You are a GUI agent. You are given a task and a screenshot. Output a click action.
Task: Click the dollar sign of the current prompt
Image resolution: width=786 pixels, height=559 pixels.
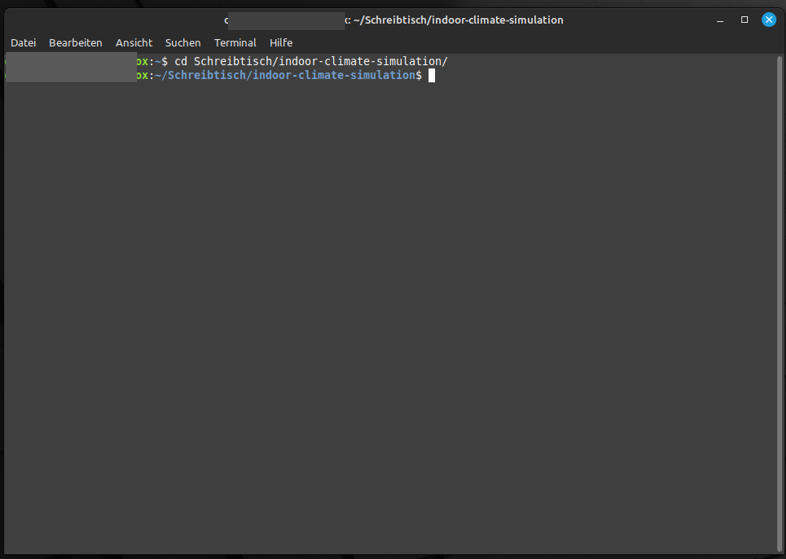click(419, 76)
